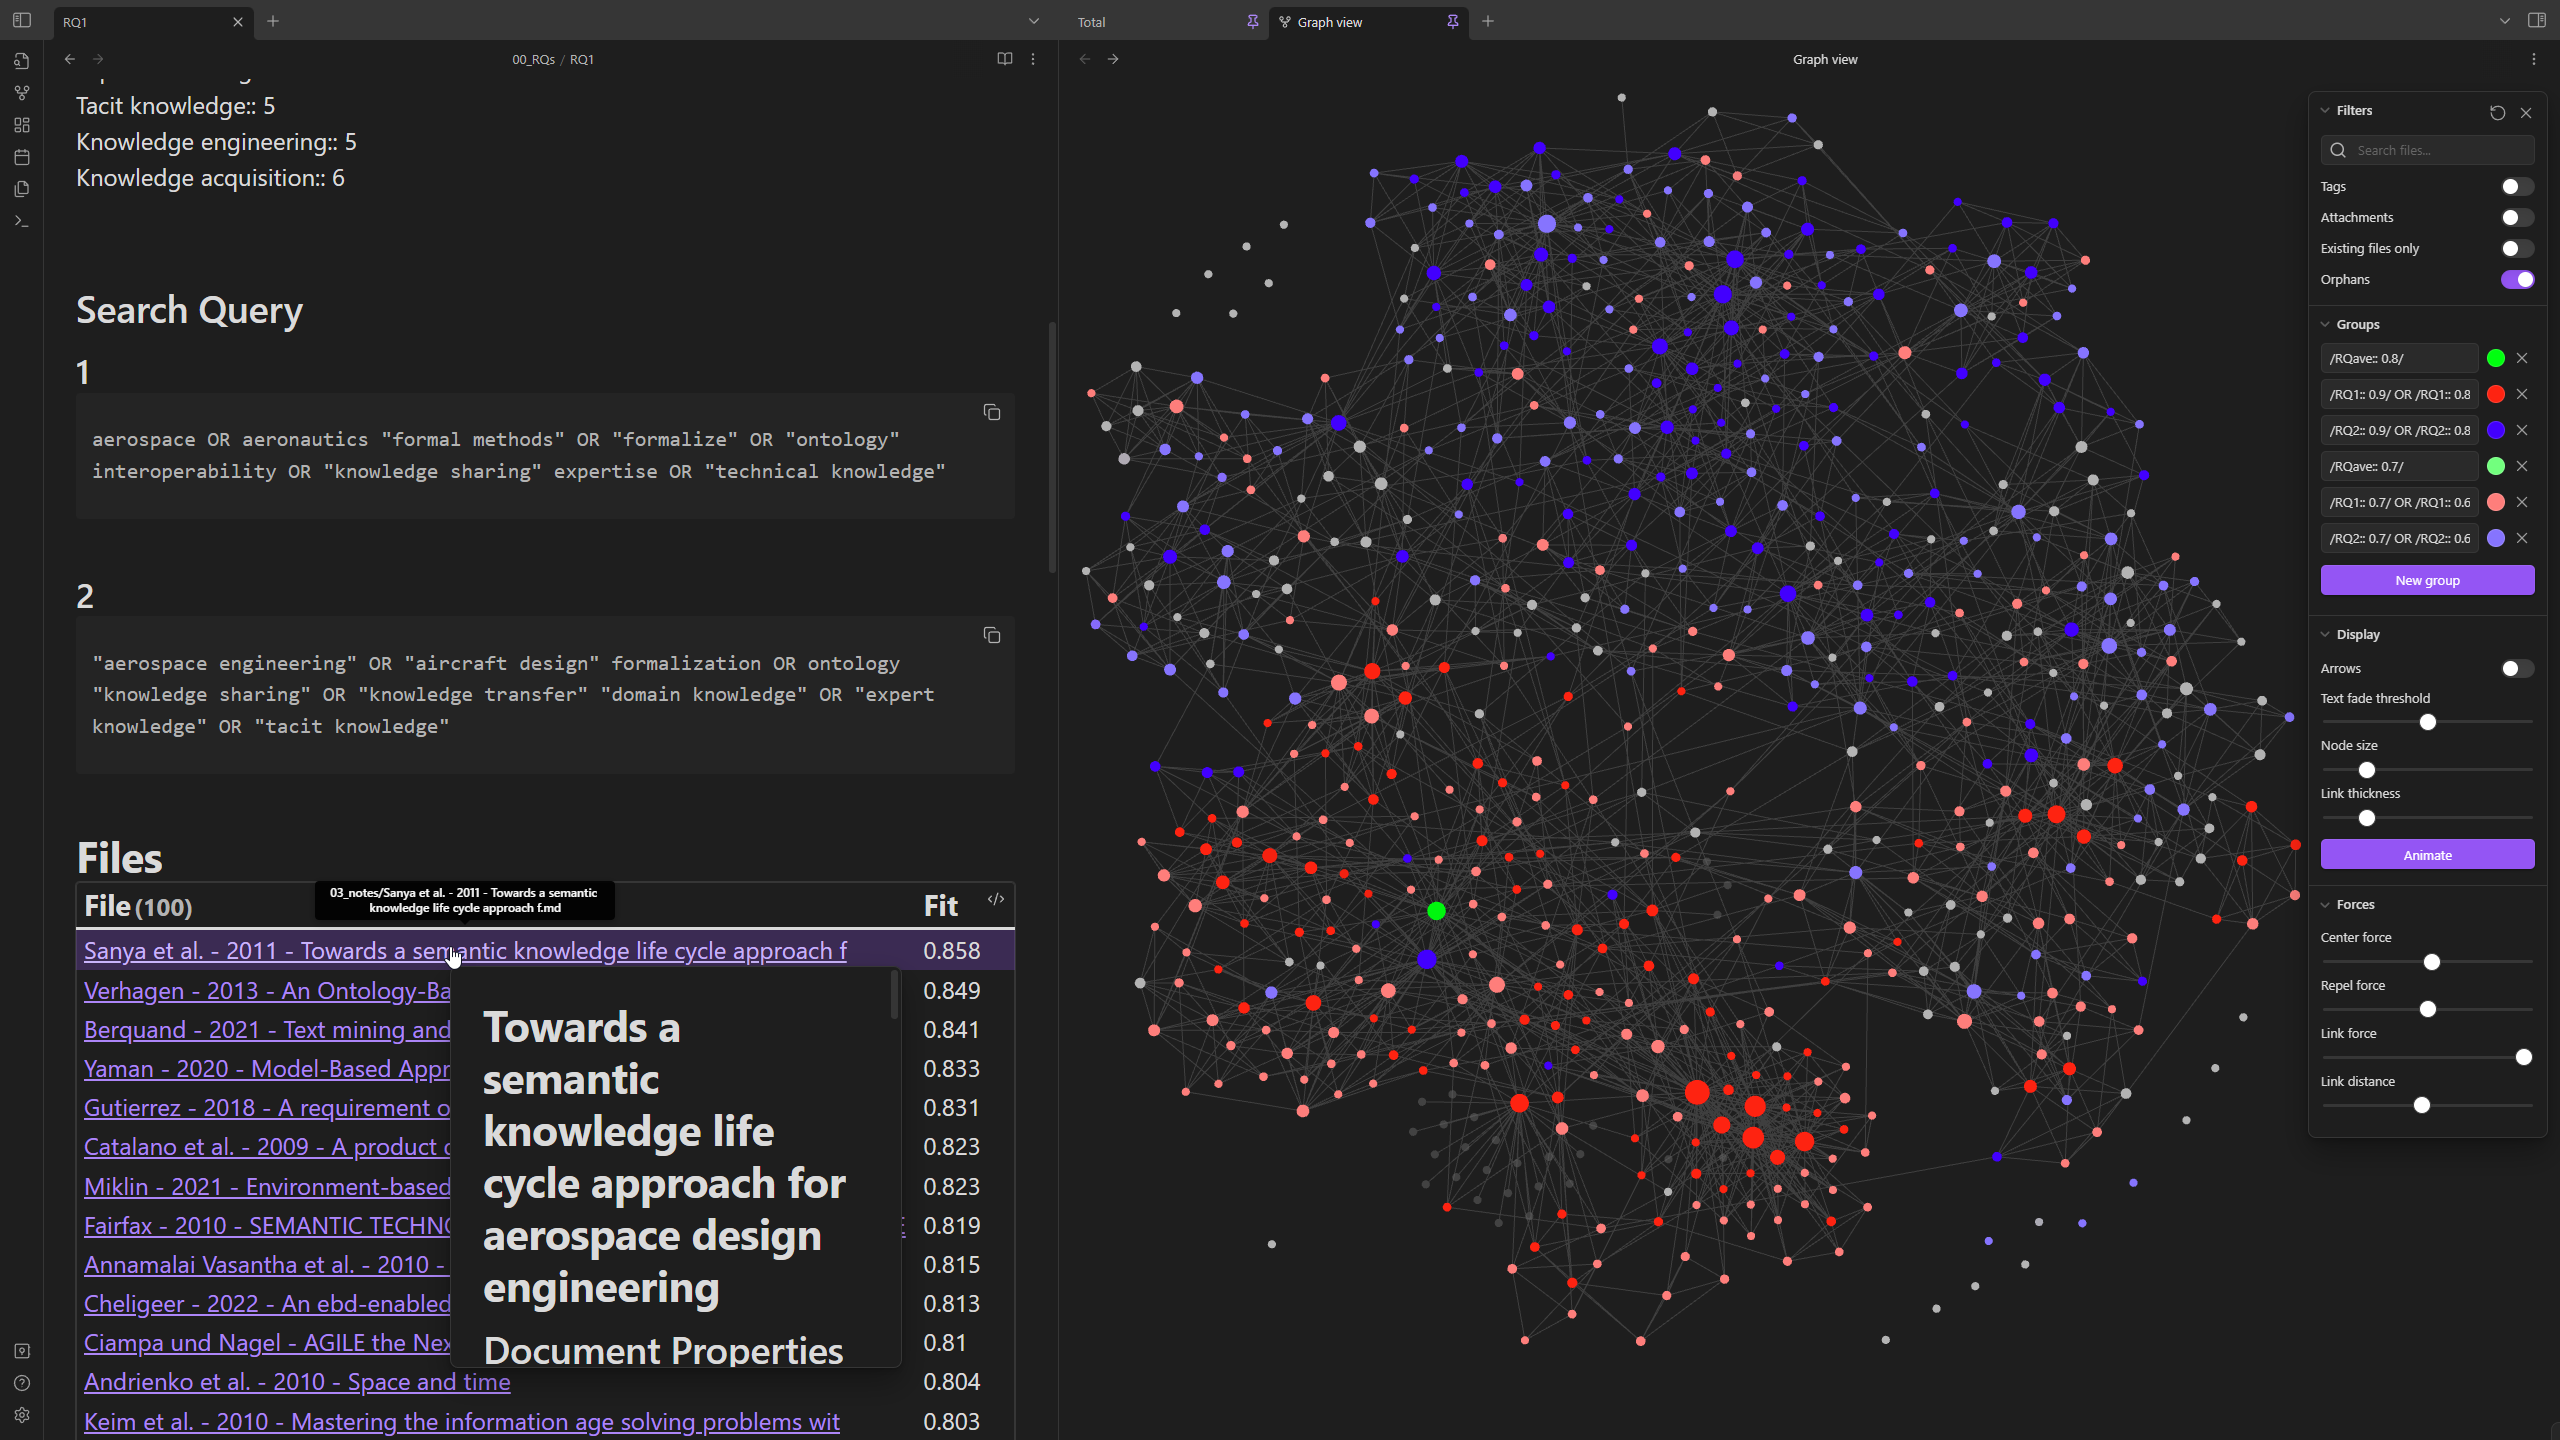Click the Search files input field

point(2439,150)
